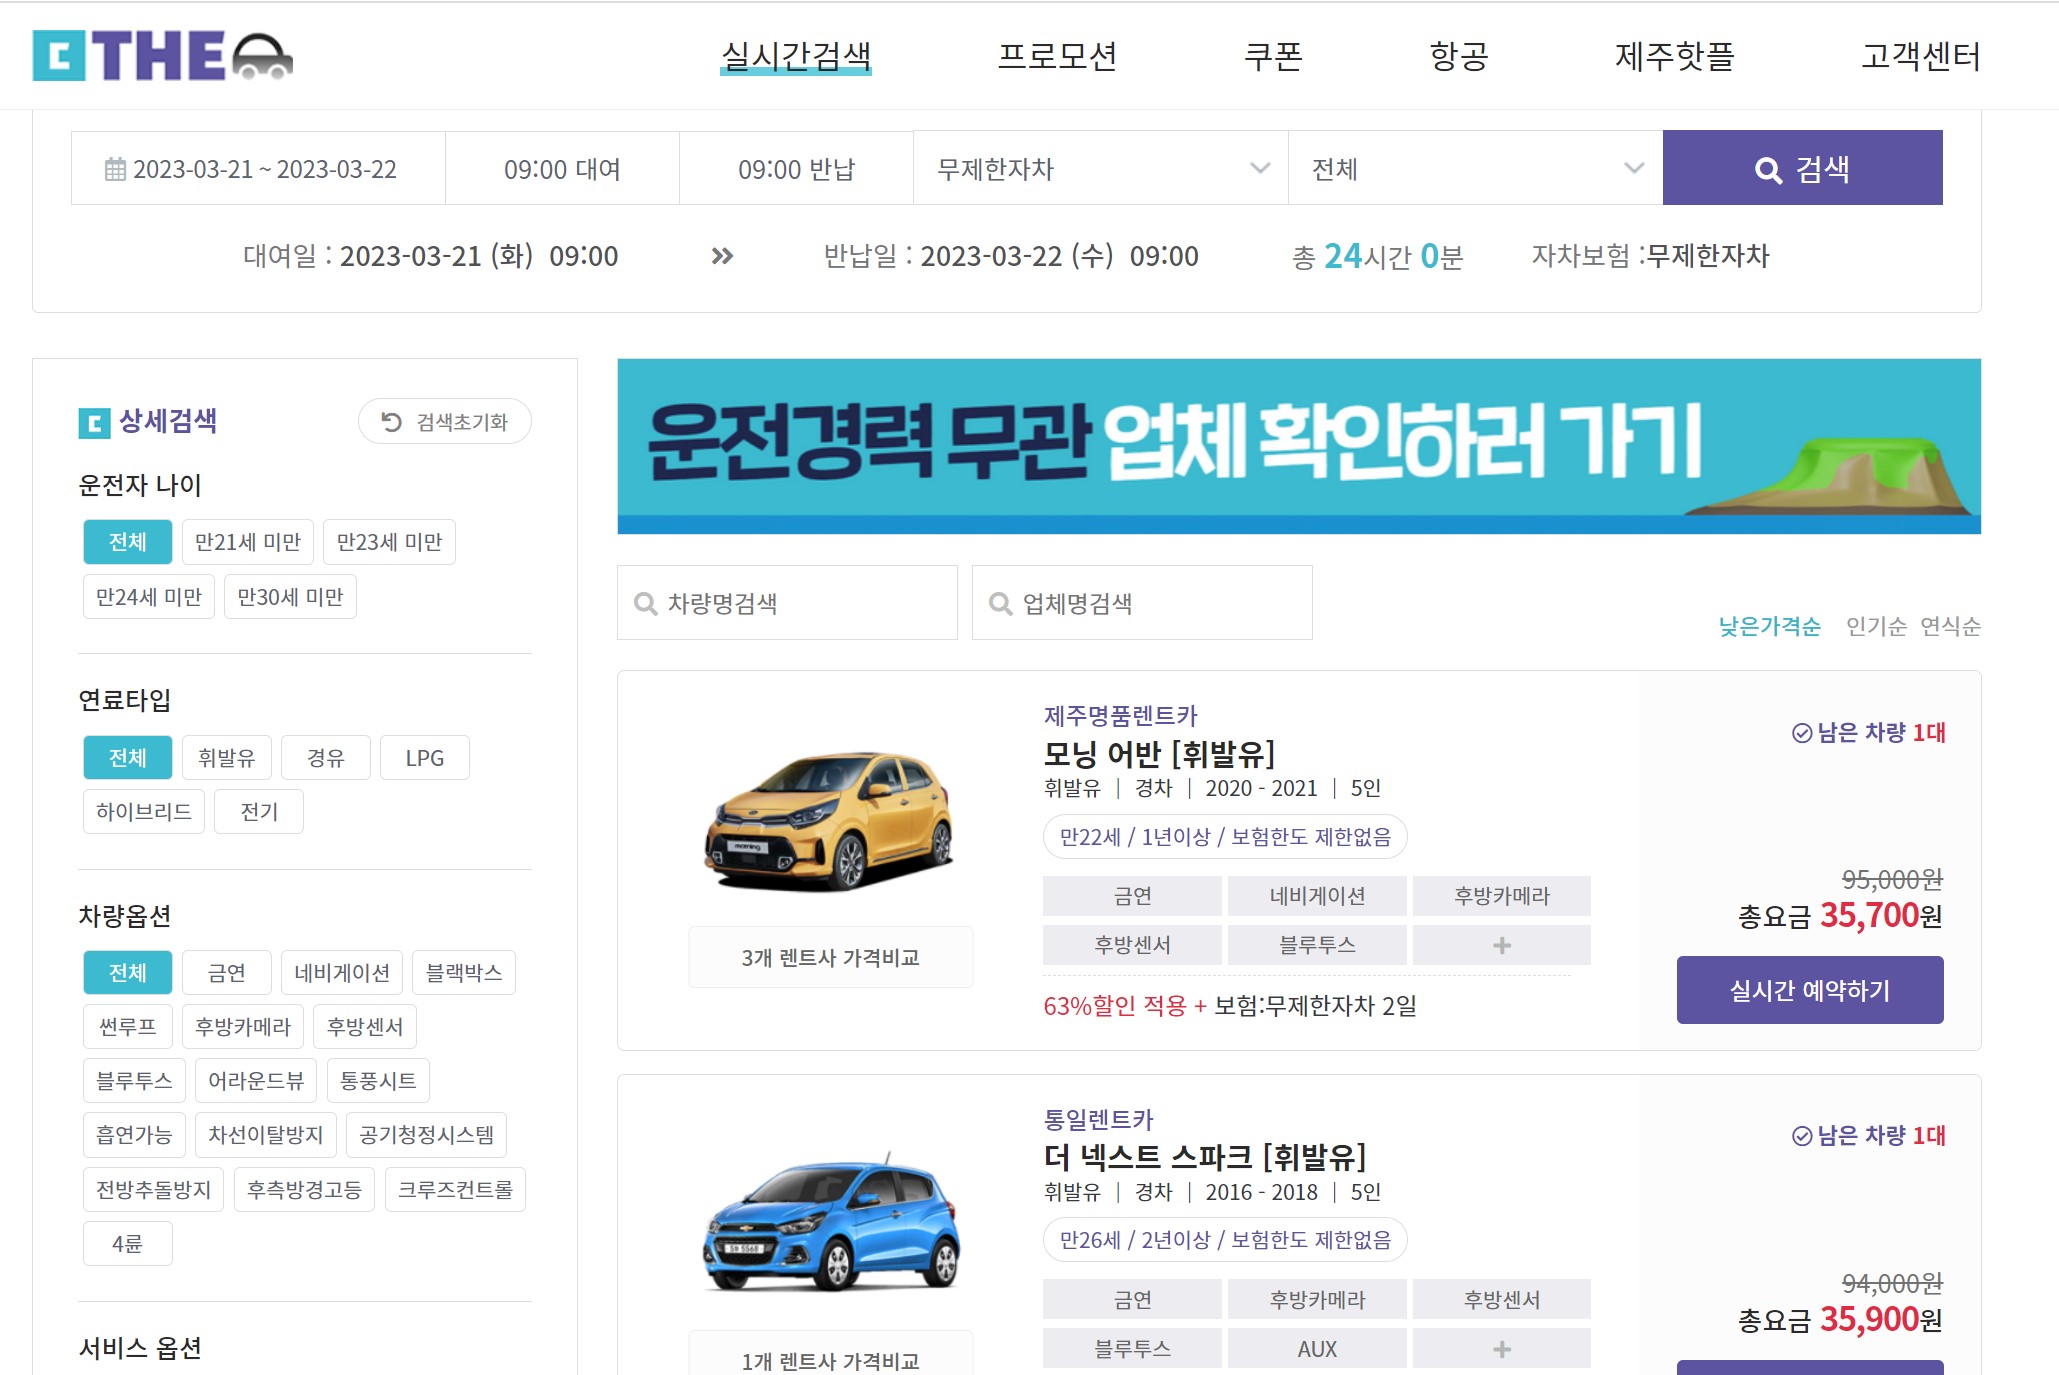Click 실시간 예약하기 for 모닝 어반
The height and width of the screenshot is (1375, 2059).
1810,990
